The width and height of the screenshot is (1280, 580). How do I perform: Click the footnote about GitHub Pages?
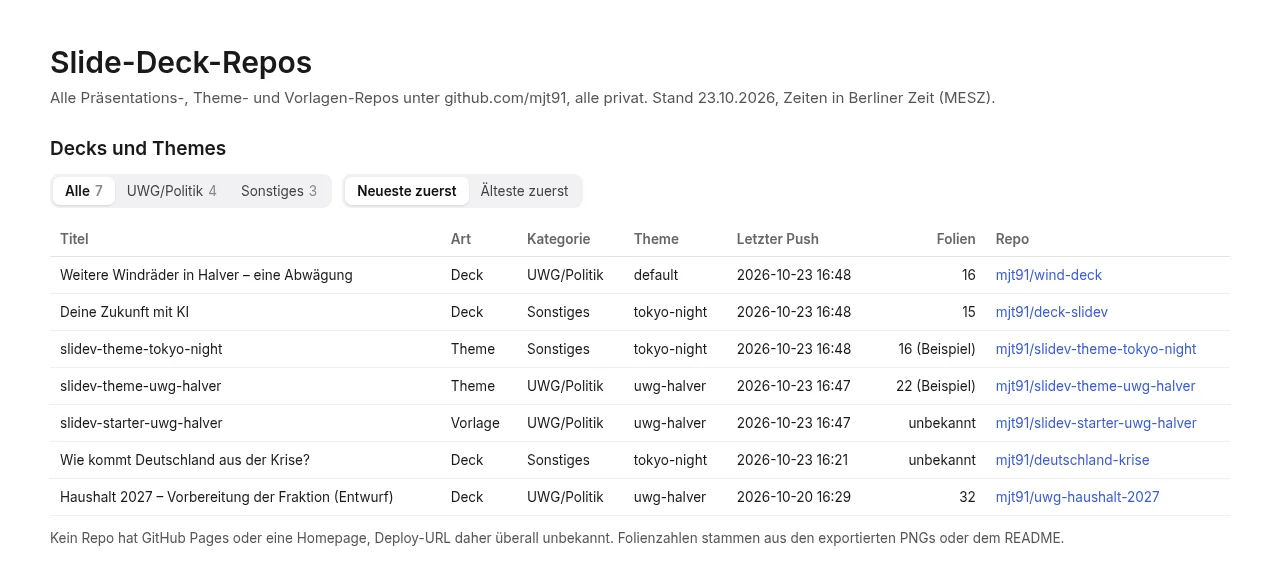[x=557, y=538]
